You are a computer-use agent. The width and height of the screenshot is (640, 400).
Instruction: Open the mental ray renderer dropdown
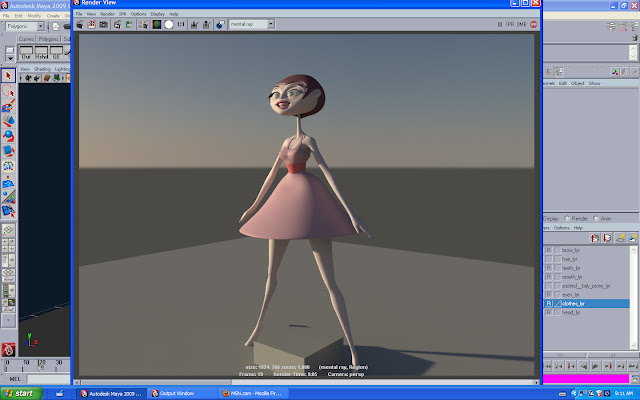[271, 24]
